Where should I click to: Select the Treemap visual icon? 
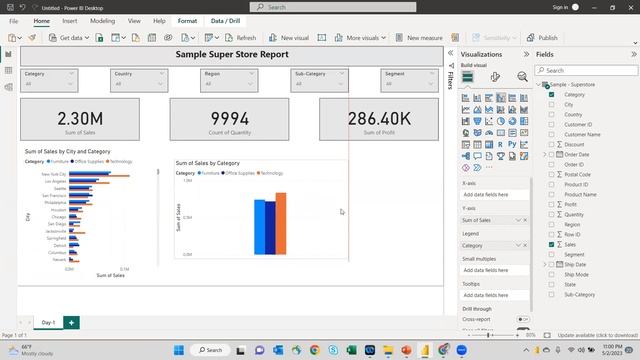[x=524, y=121]
